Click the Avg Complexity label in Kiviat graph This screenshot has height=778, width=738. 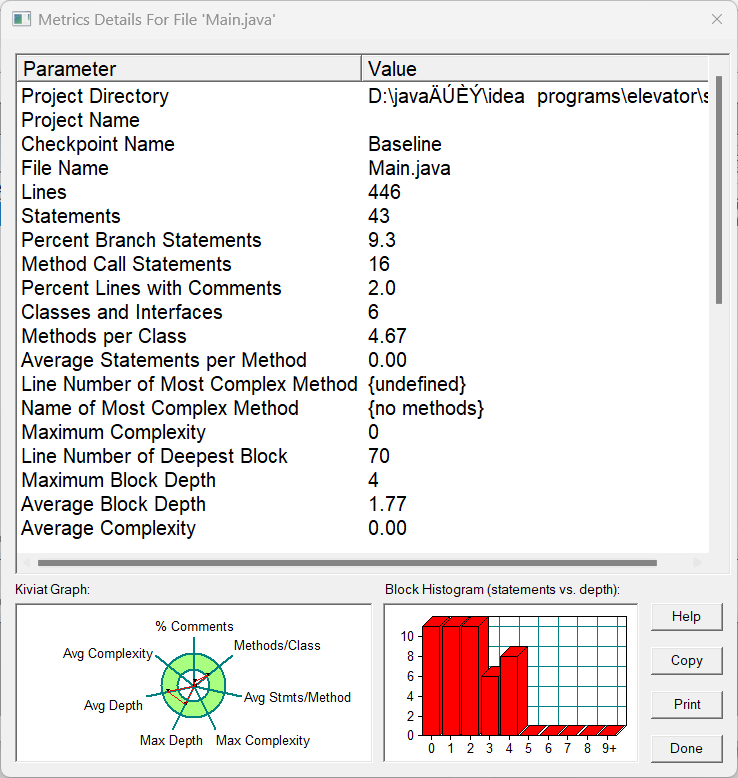tap(108, 653)
